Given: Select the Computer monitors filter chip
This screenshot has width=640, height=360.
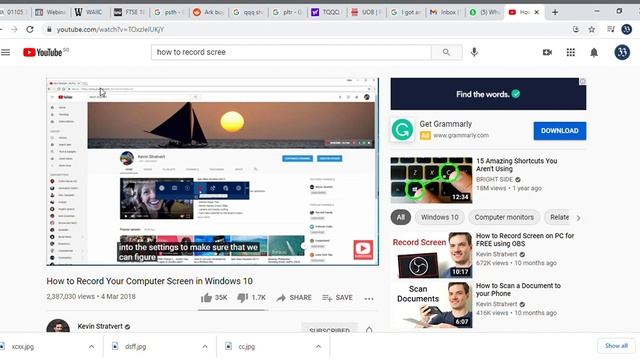Looking at the screenshot, I should pos(504,217).
